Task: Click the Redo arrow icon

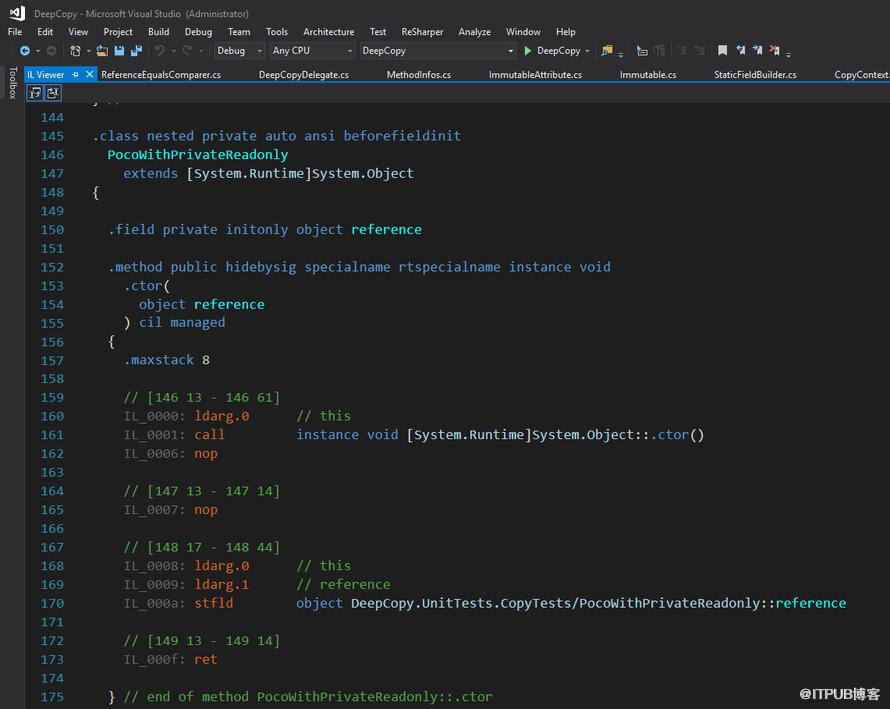Action: pyautogui.click(x=187, y=51)
